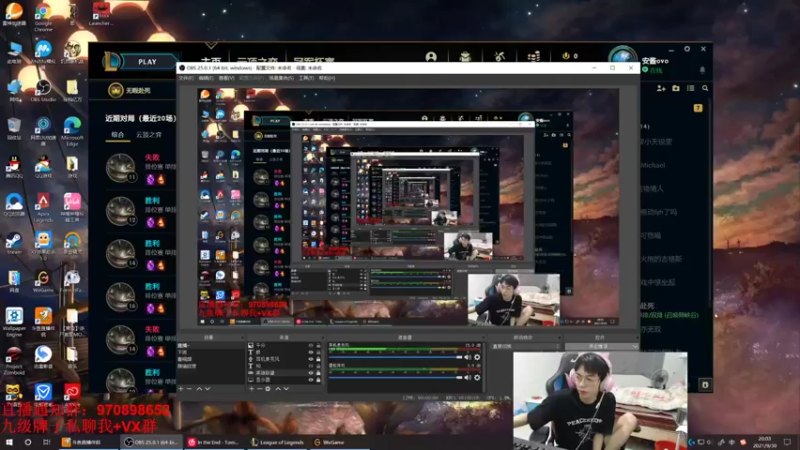Adjust first OBS mixer channel volume slider
This screenshot has width=800, height=450.
396,357
